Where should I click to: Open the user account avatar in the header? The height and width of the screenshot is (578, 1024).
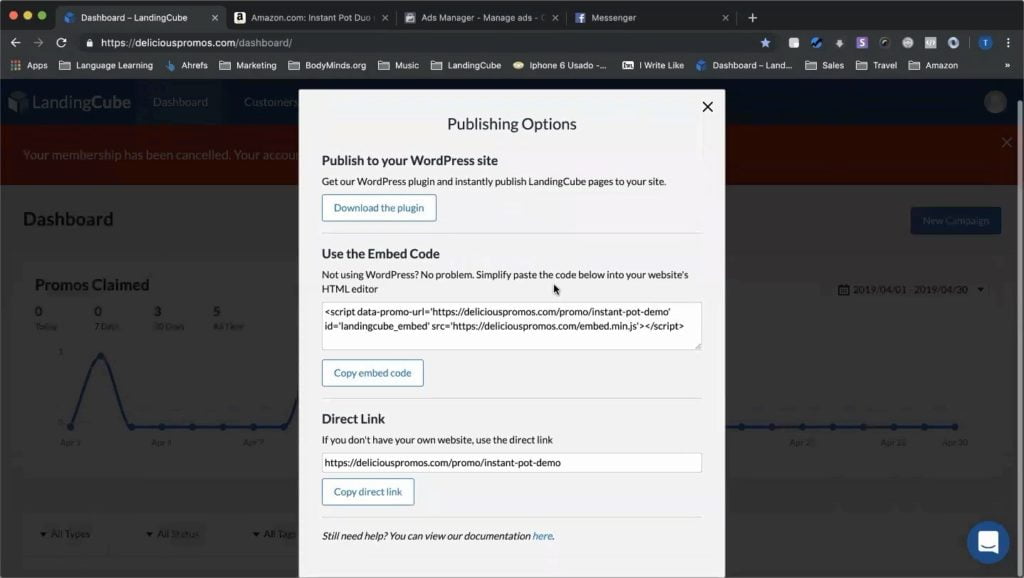pos(995,102)
